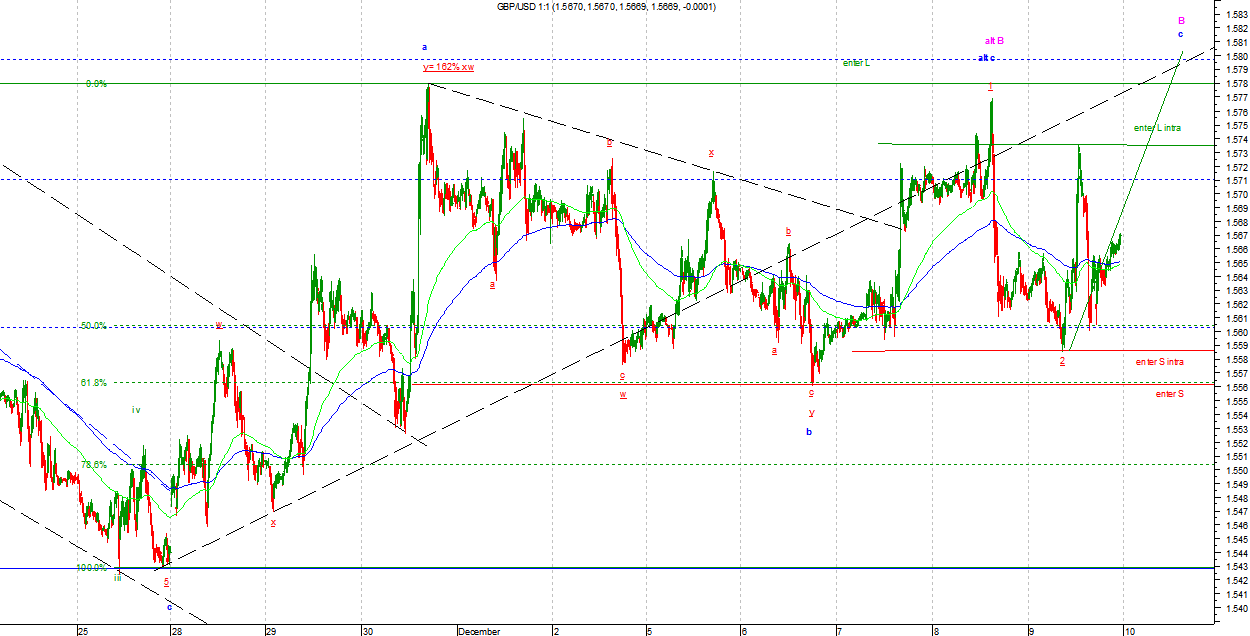Screen dimensions: 1250x636
Task: Click the GBP/USD chart title text
Action: [606, 7]
